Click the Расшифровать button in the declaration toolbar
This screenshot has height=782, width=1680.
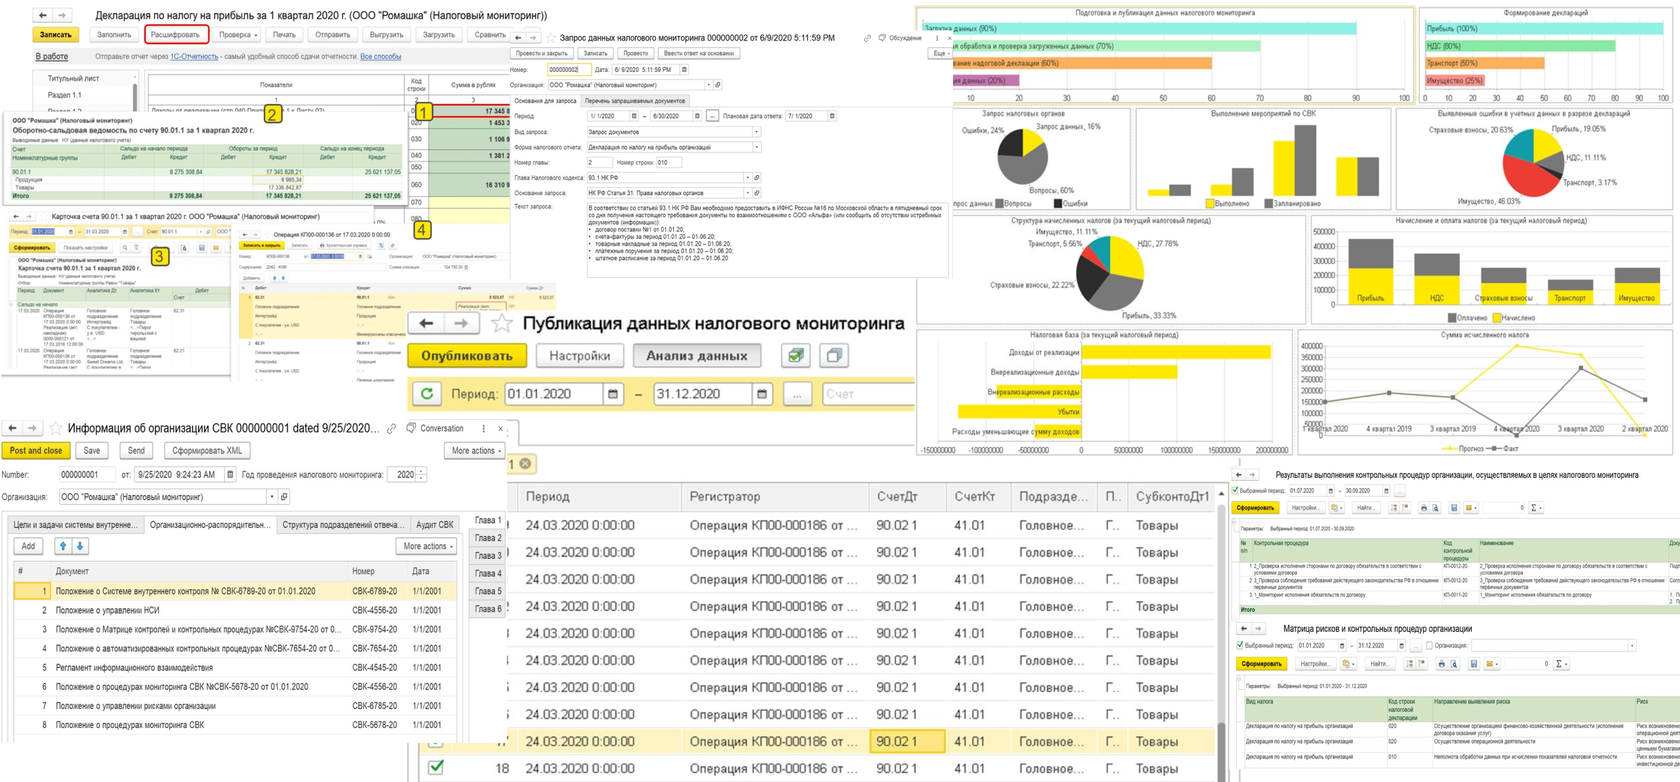click(x=176, y=35)
